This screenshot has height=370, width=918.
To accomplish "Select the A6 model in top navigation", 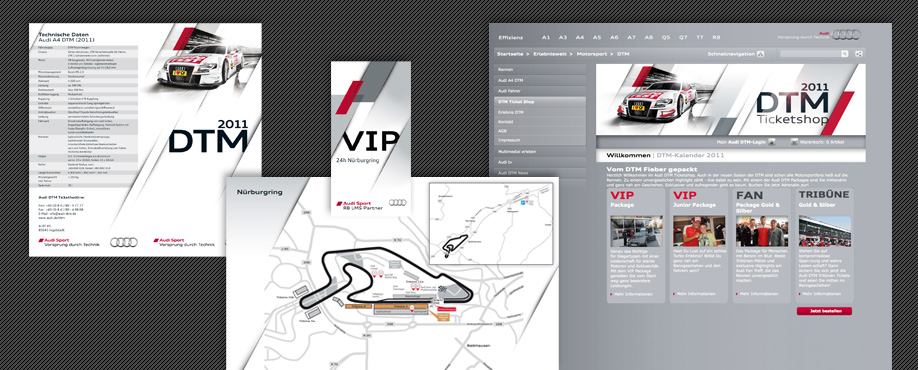I will coord(614,37).
